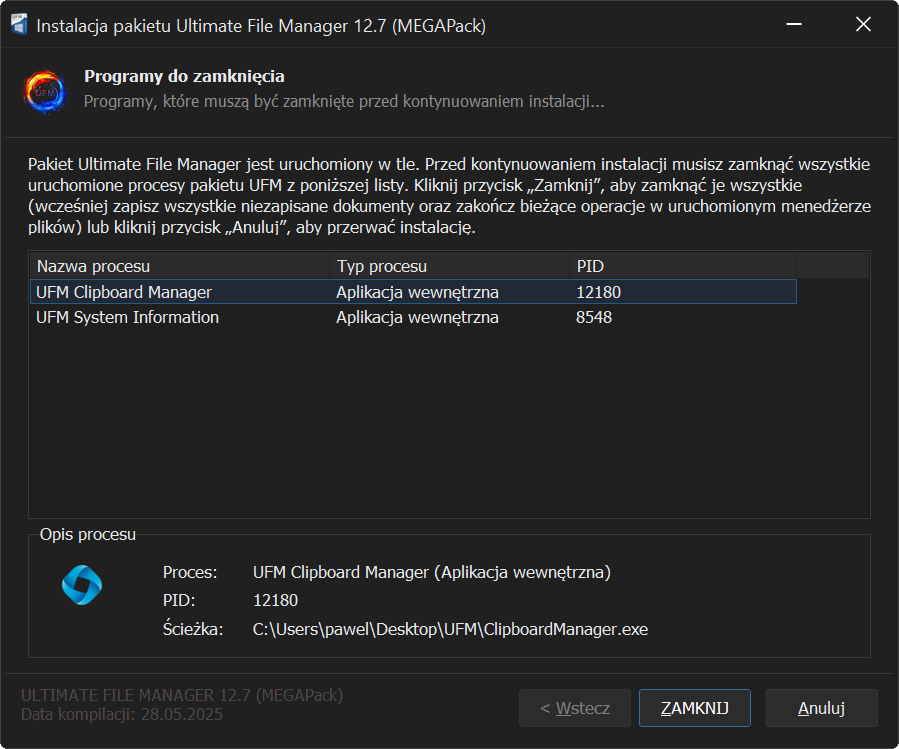Select the UFM Clipboard Manager process row
This screenshot has width=899, height=749.
[124, 292]
